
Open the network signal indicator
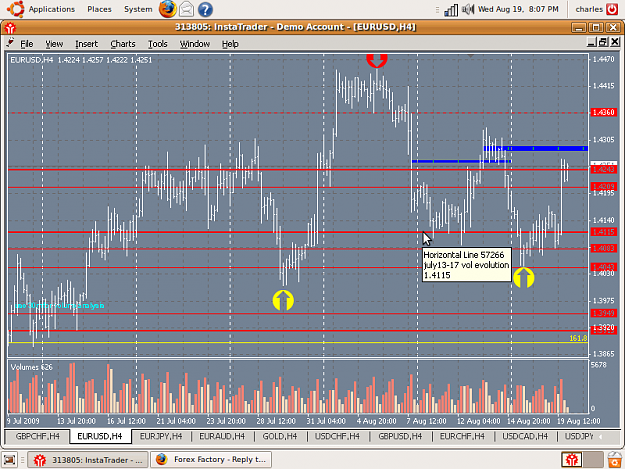[x=451, y=10]
